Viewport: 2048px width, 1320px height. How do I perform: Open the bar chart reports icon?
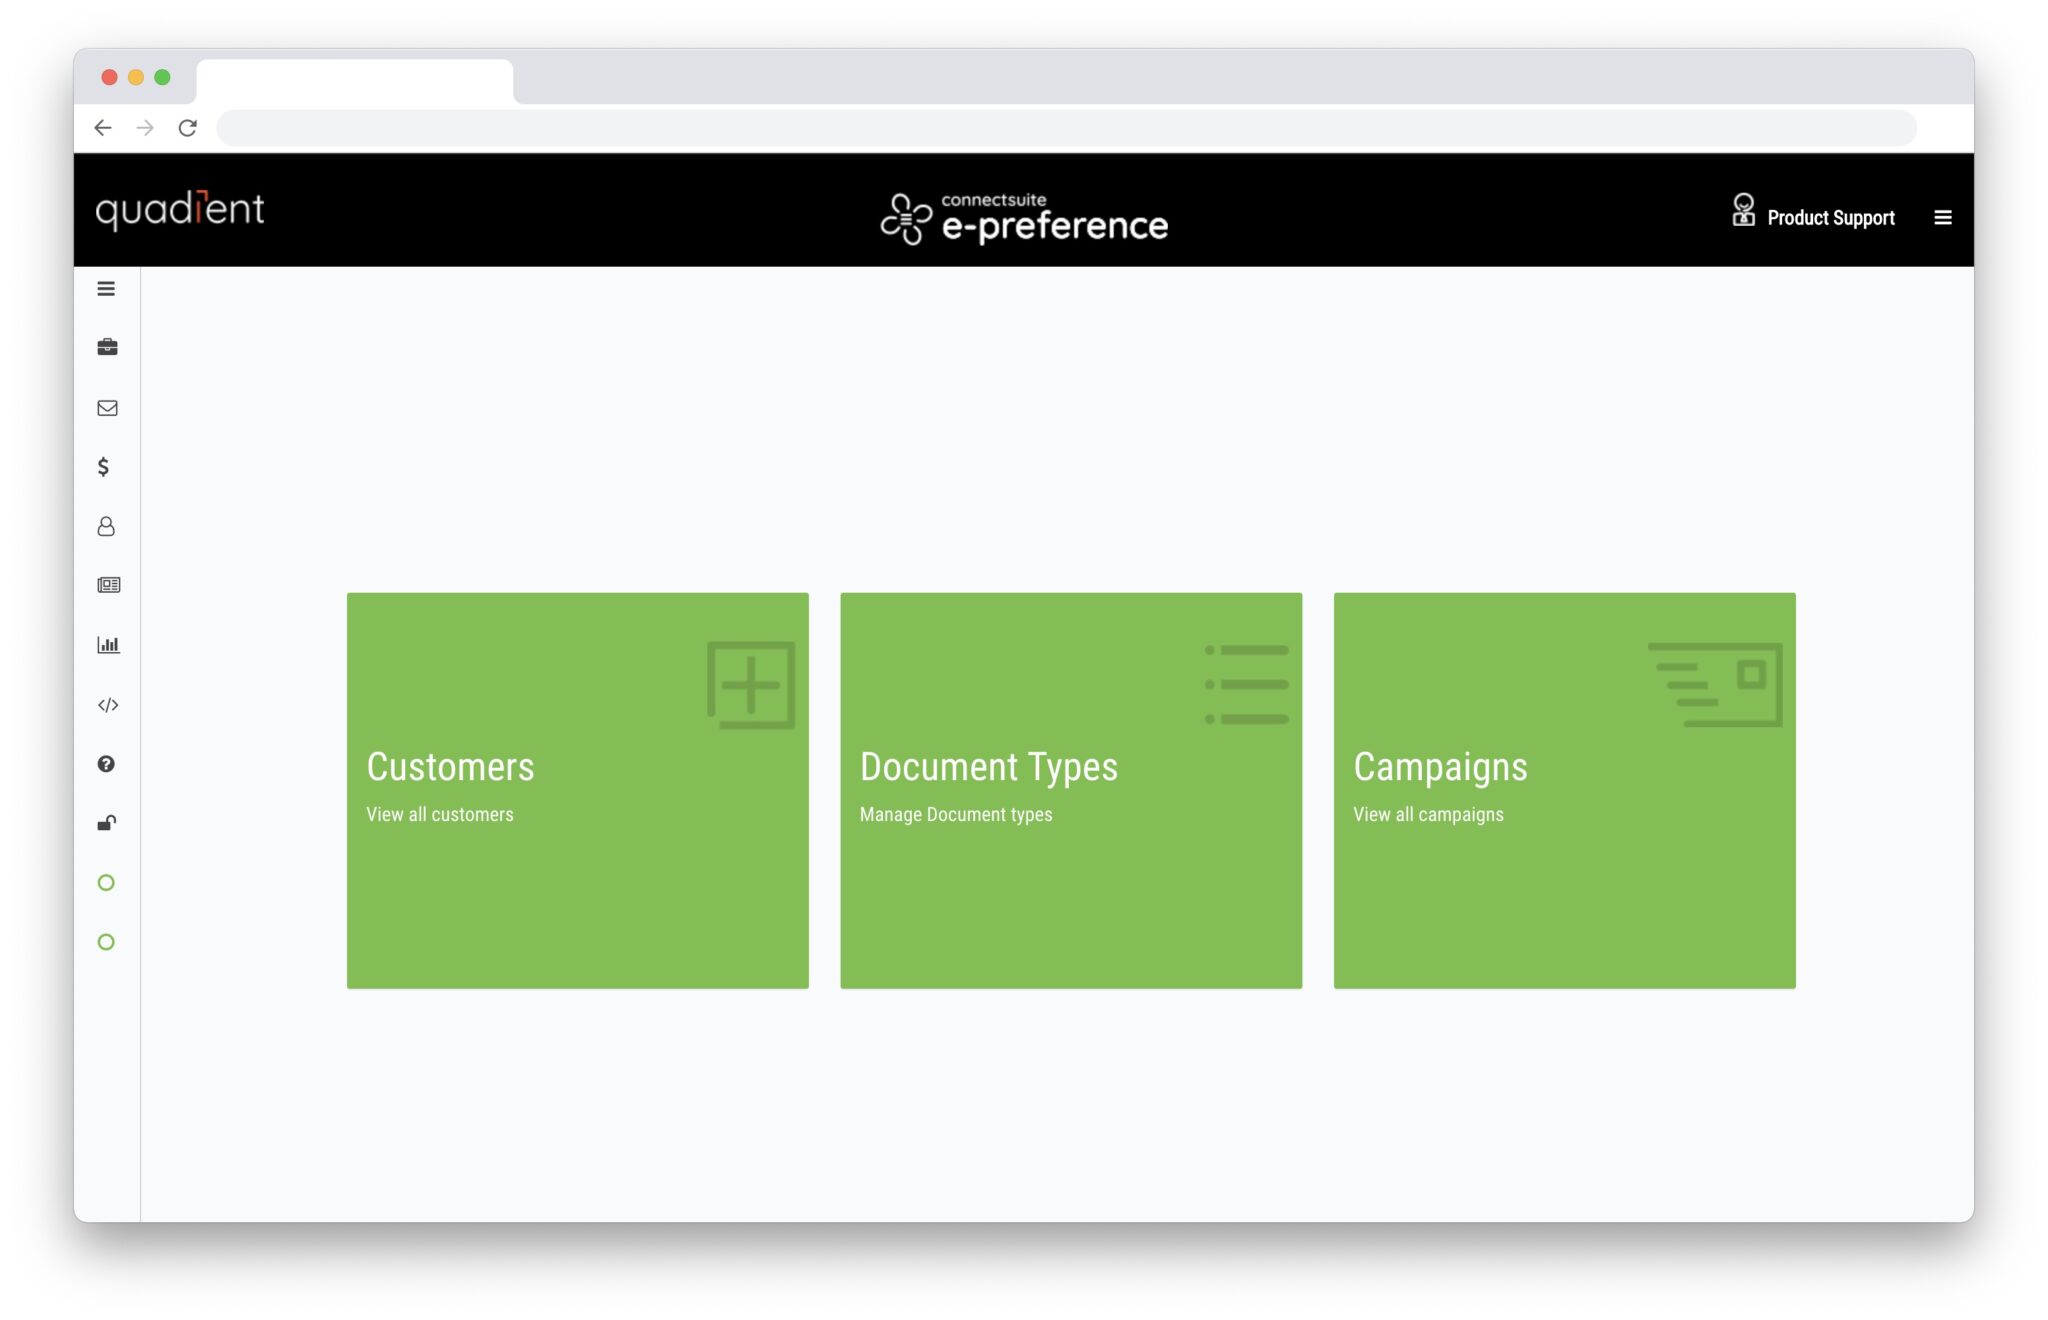108,645
